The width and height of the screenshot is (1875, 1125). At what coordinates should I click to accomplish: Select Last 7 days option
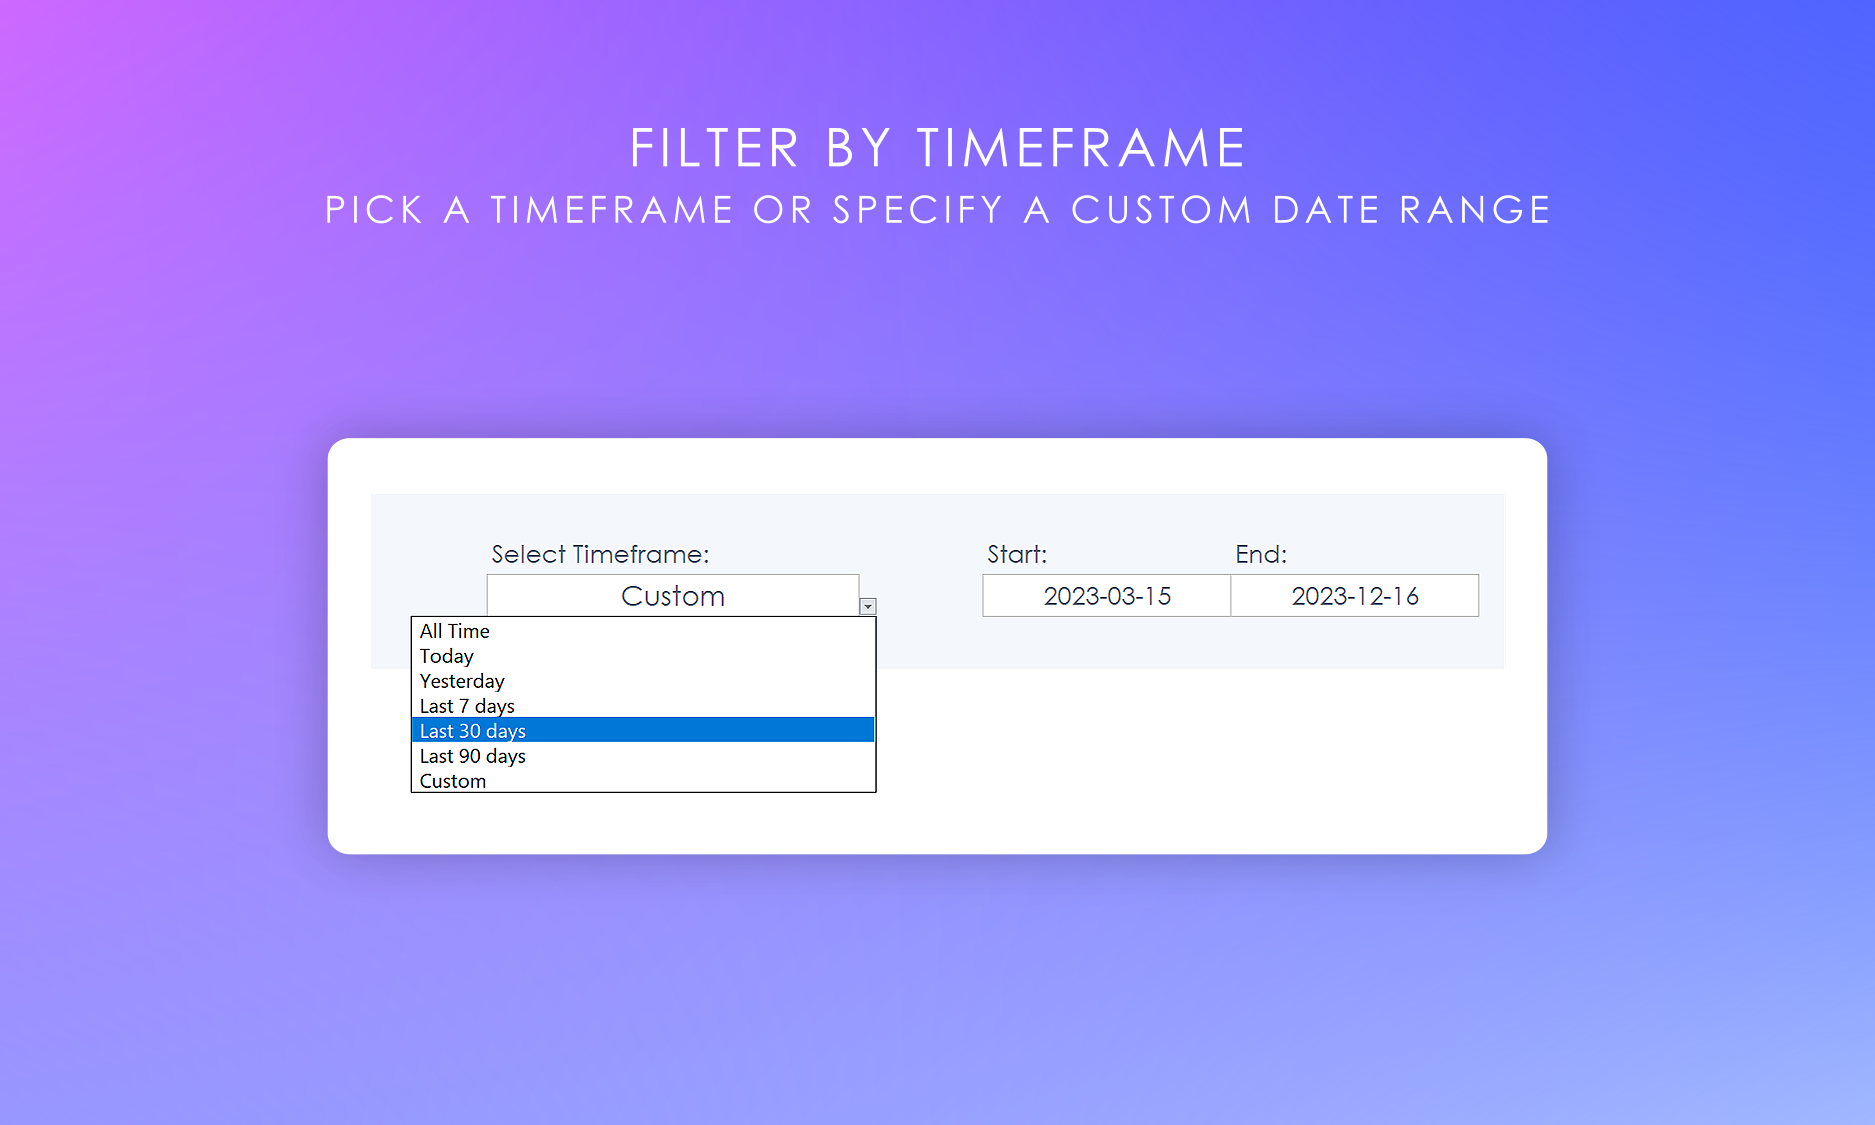pyautogui.click(x=467, y=706)
